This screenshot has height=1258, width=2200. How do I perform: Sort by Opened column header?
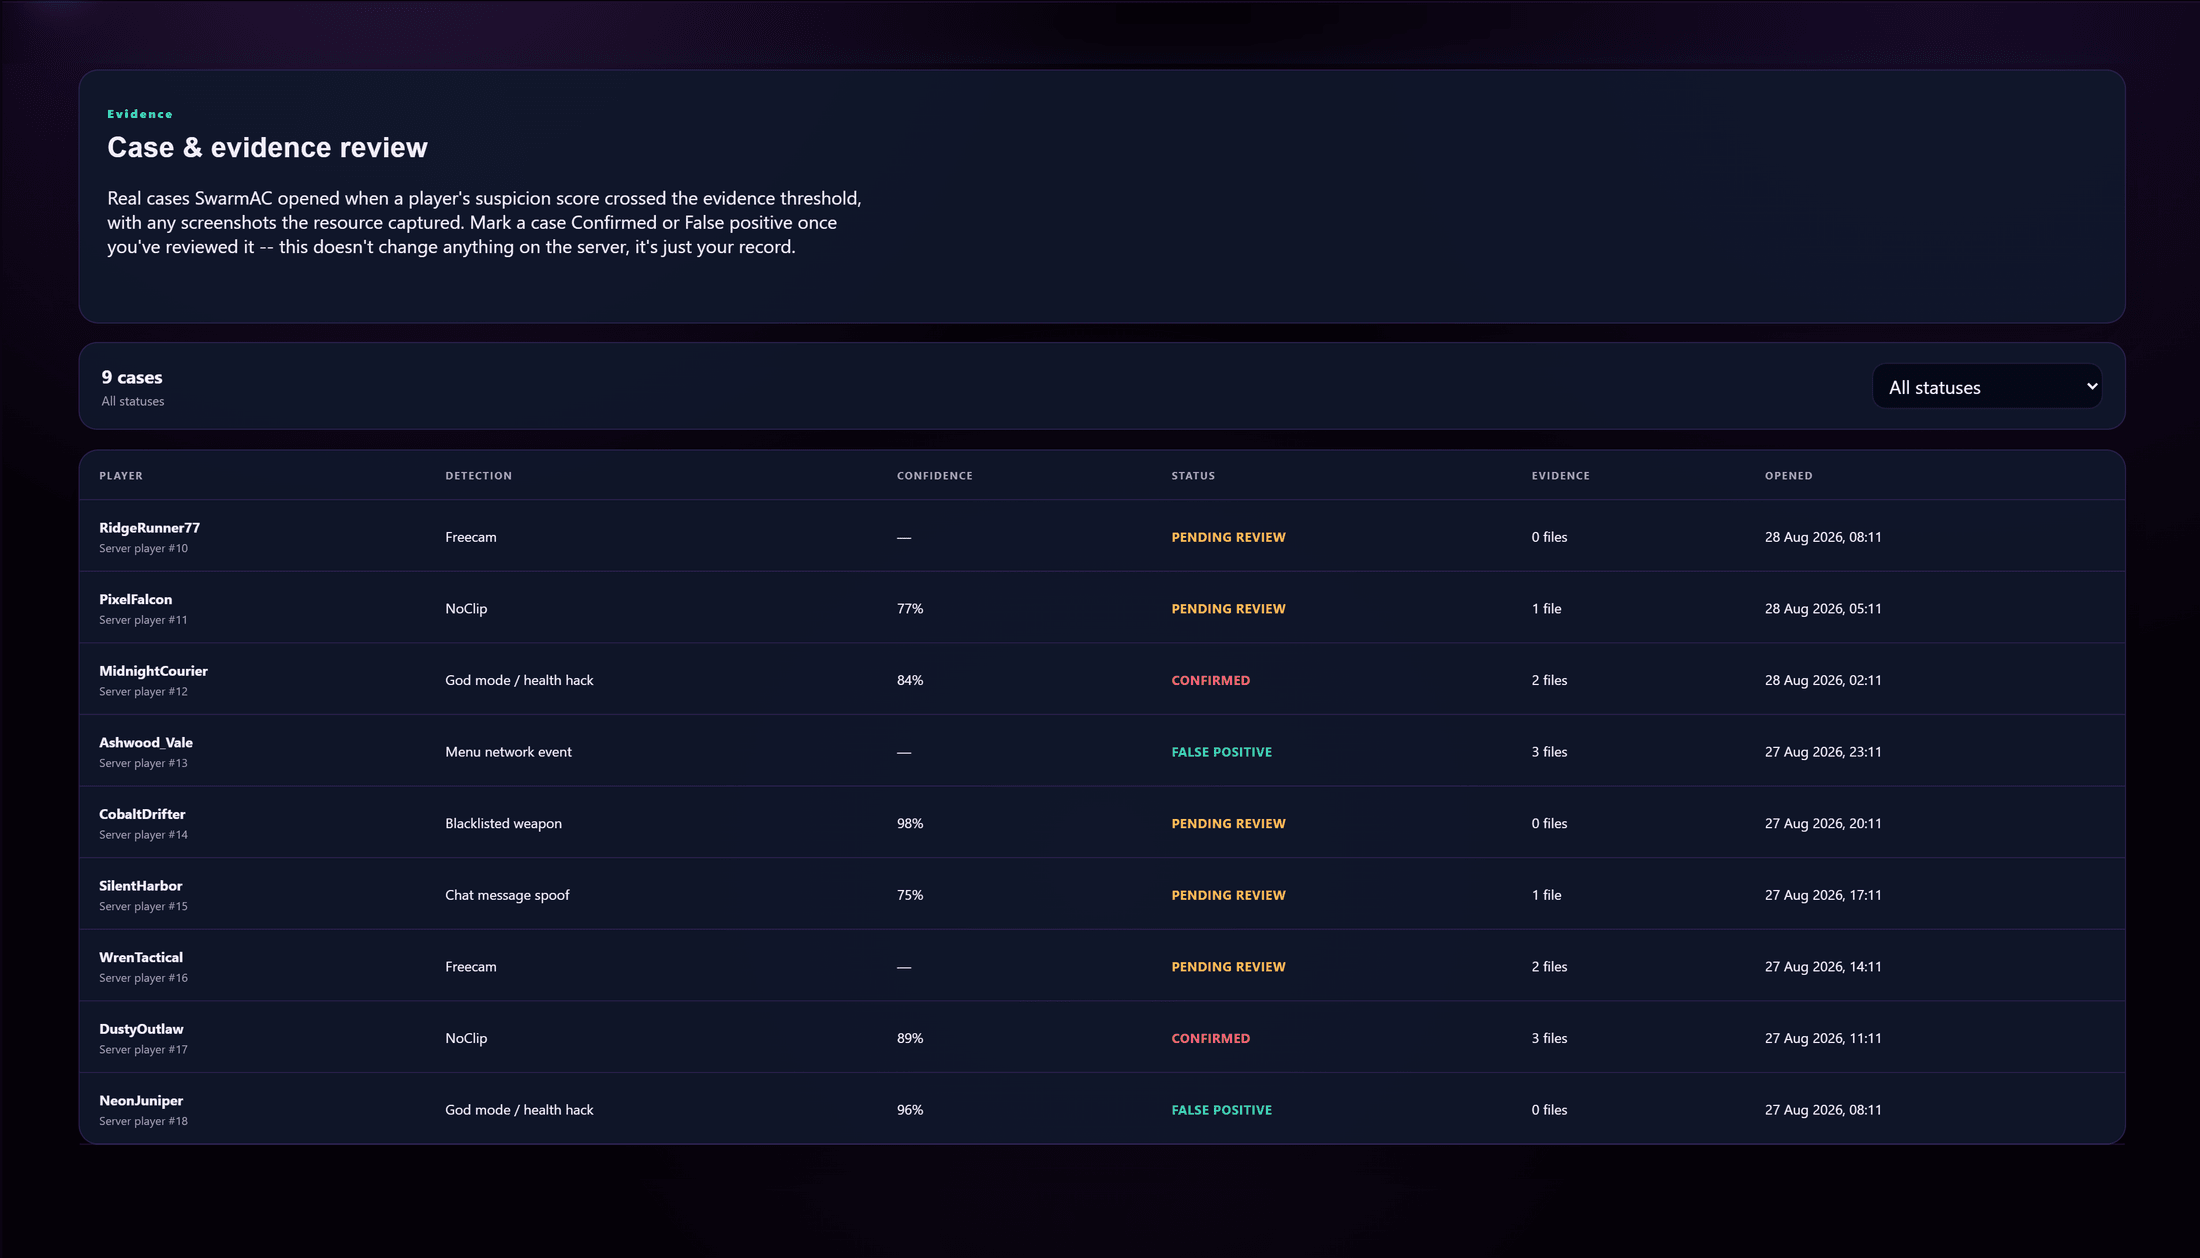pos(1788,476)
